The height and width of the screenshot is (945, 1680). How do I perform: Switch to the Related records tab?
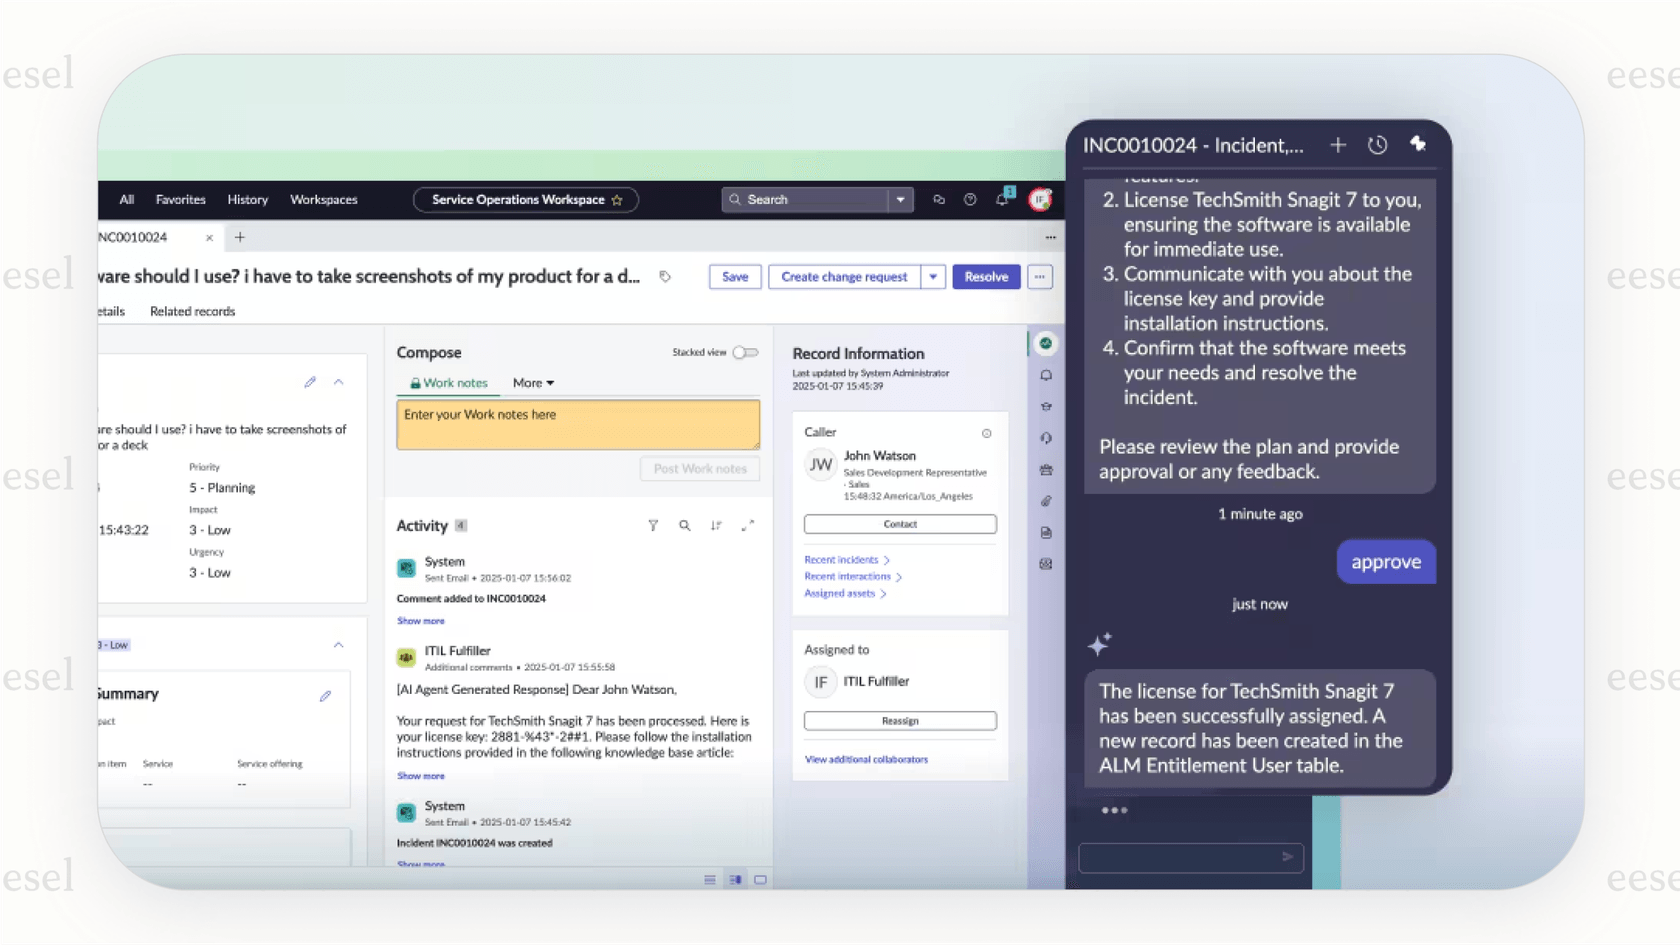tap(192, 311)
